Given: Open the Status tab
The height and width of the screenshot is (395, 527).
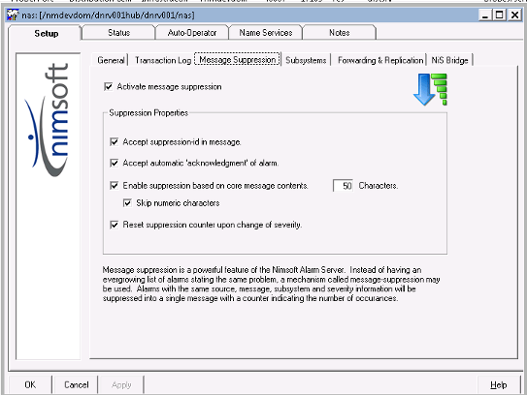Looking at the screenshot, I should pyautogui.click(x=119, y=33).
